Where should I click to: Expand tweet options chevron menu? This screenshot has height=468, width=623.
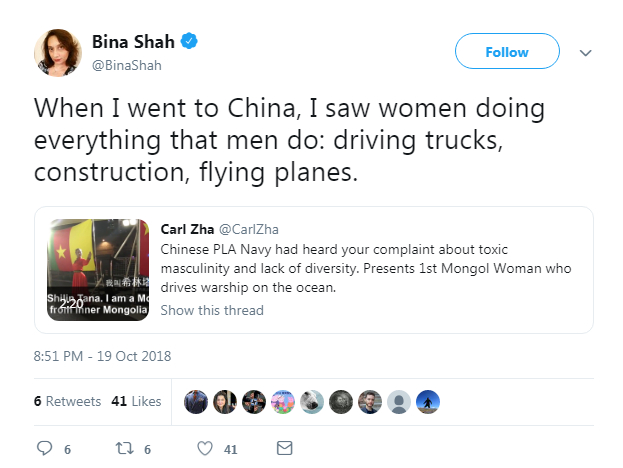[586, 52]
